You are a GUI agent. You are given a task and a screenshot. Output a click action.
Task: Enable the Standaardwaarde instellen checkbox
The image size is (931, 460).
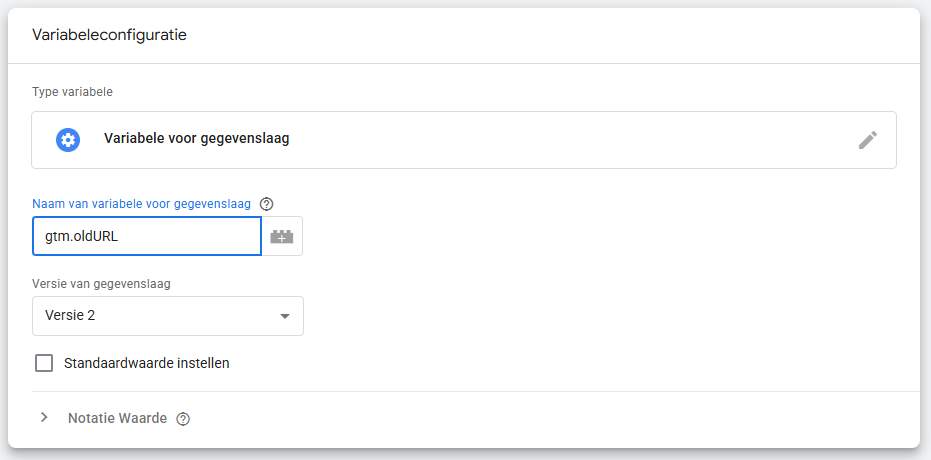(x=44, y=363)
